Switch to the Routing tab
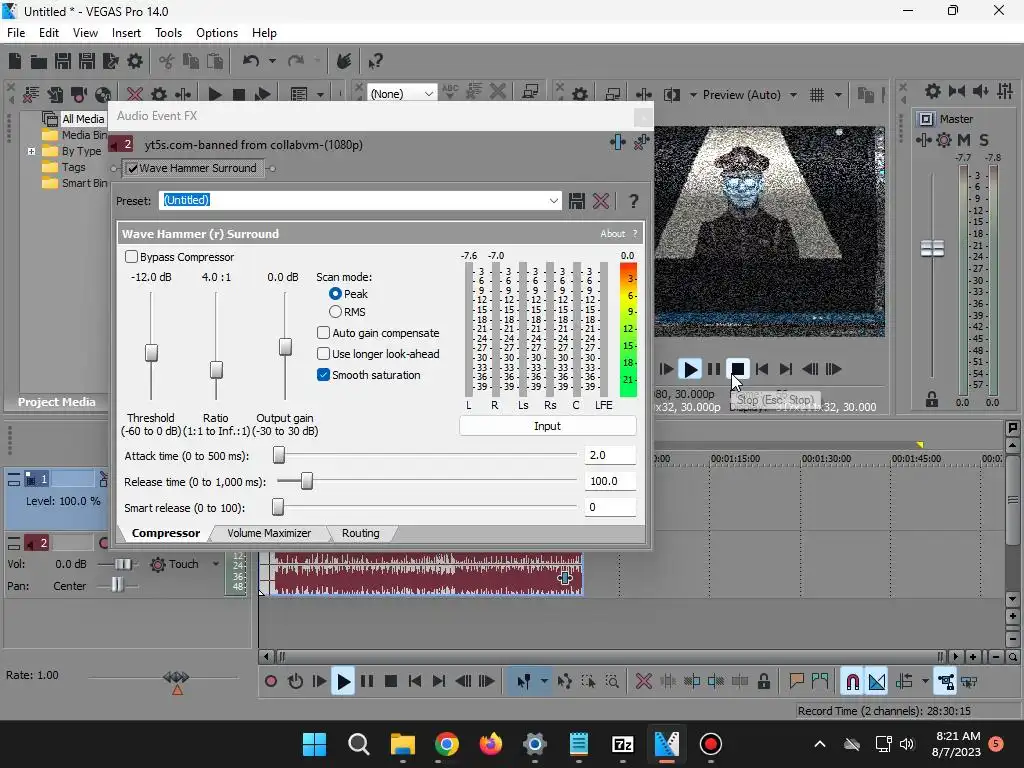The height and width of the screenshot is (768, 1024). click(360, 534)
